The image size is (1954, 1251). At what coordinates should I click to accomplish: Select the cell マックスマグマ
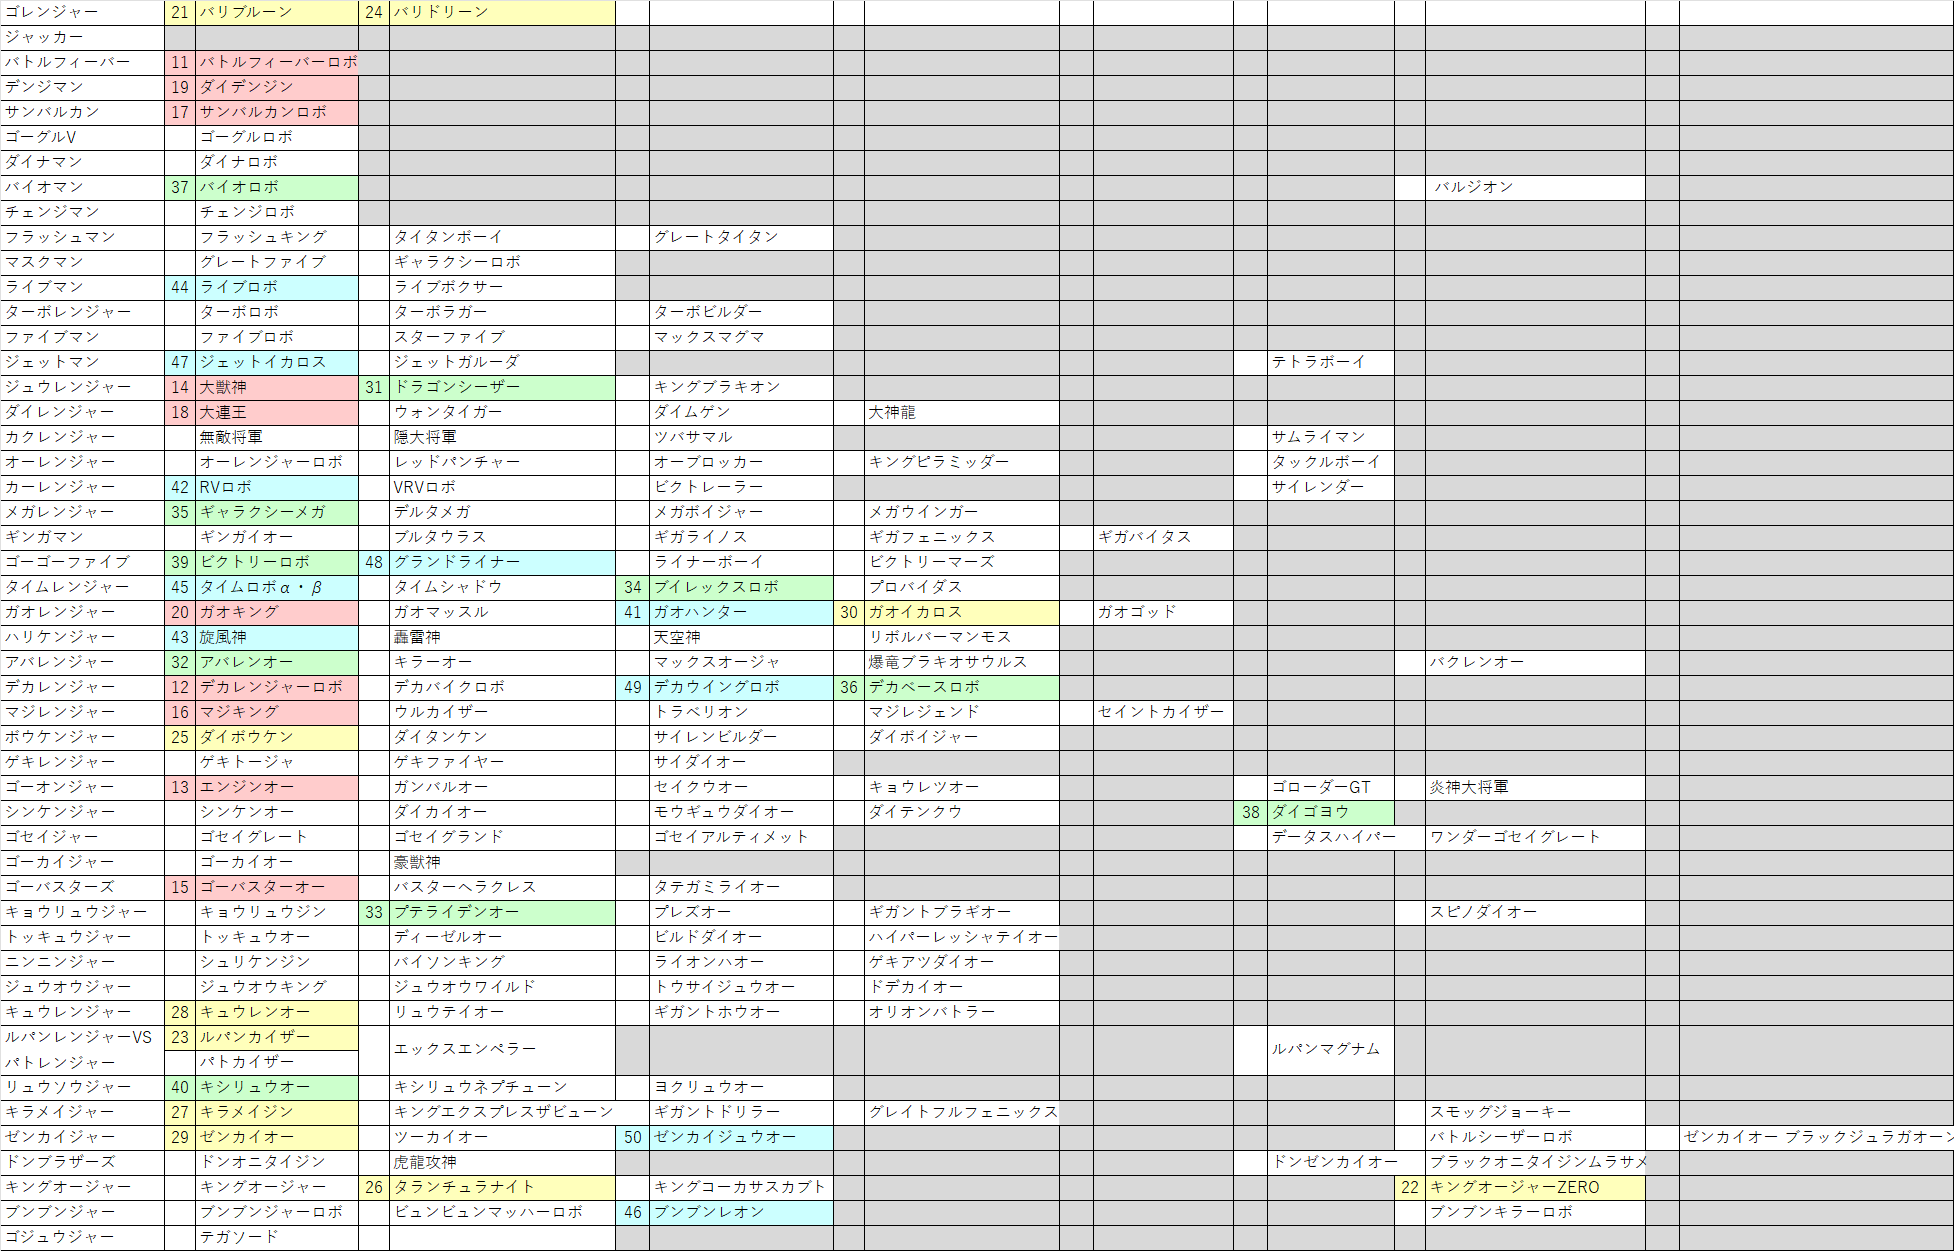[741, 337]
